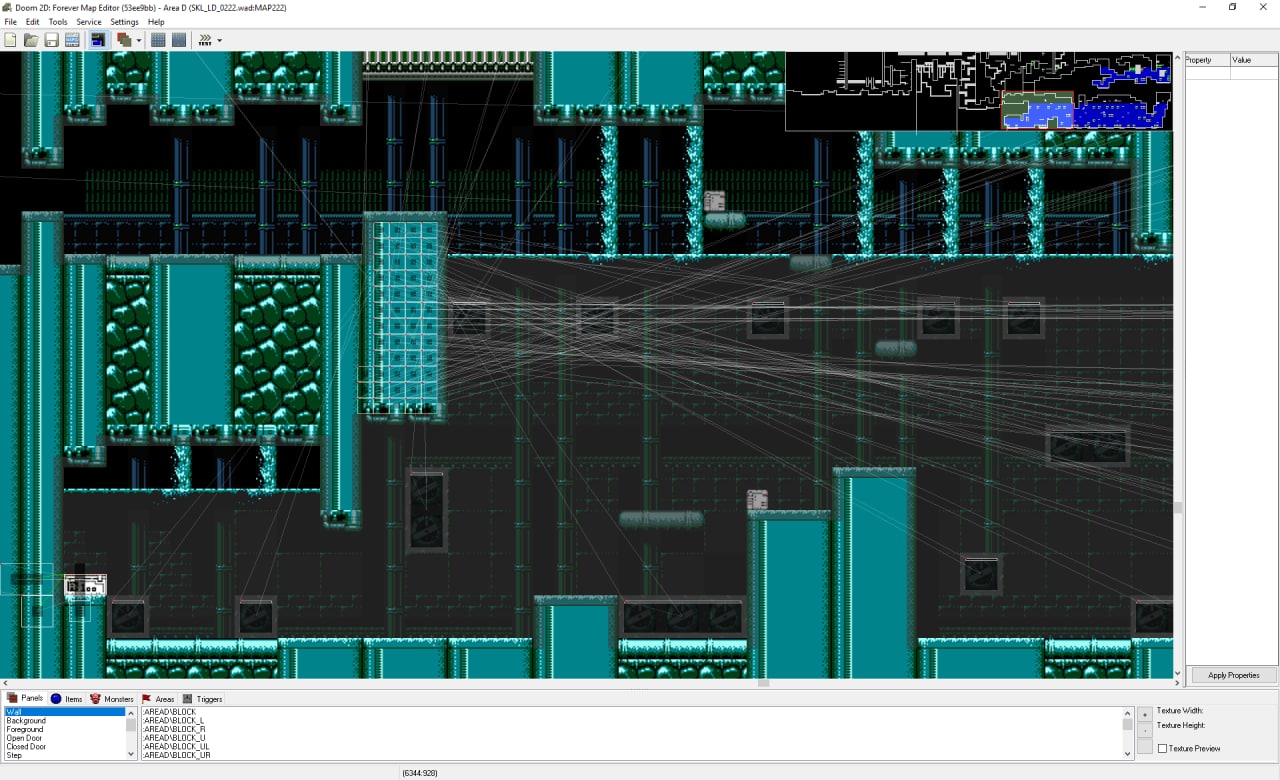Open the File menu
The height and width of the screenshot is (780, 1280).
[10, 22]
